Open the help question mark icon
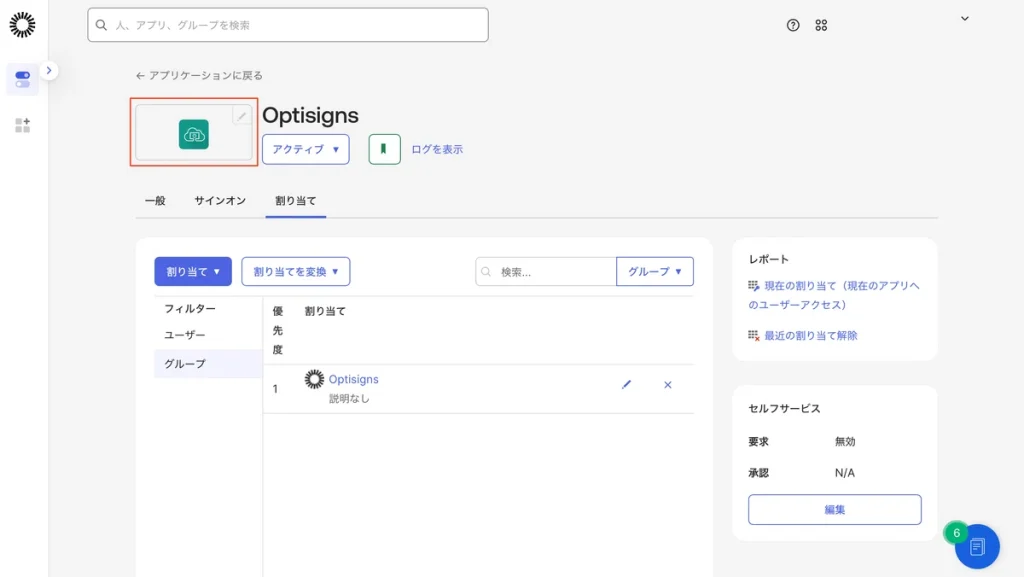This screenshot has height=577, width=1024. point(793,25)
